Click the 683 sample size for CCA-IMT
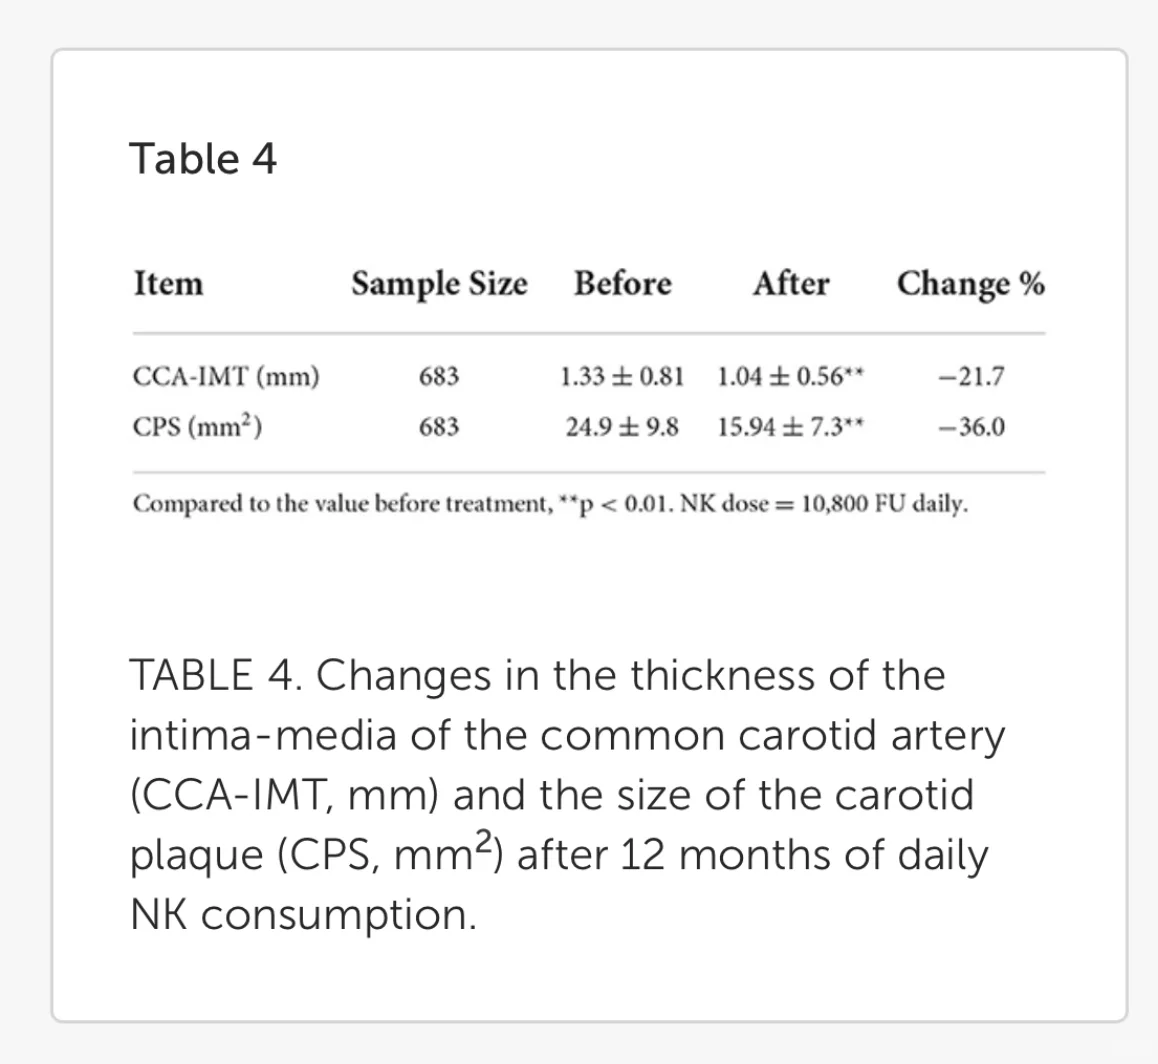Image resolution: width=1158 pixels, height=1064 pixels. pos(439,377)
